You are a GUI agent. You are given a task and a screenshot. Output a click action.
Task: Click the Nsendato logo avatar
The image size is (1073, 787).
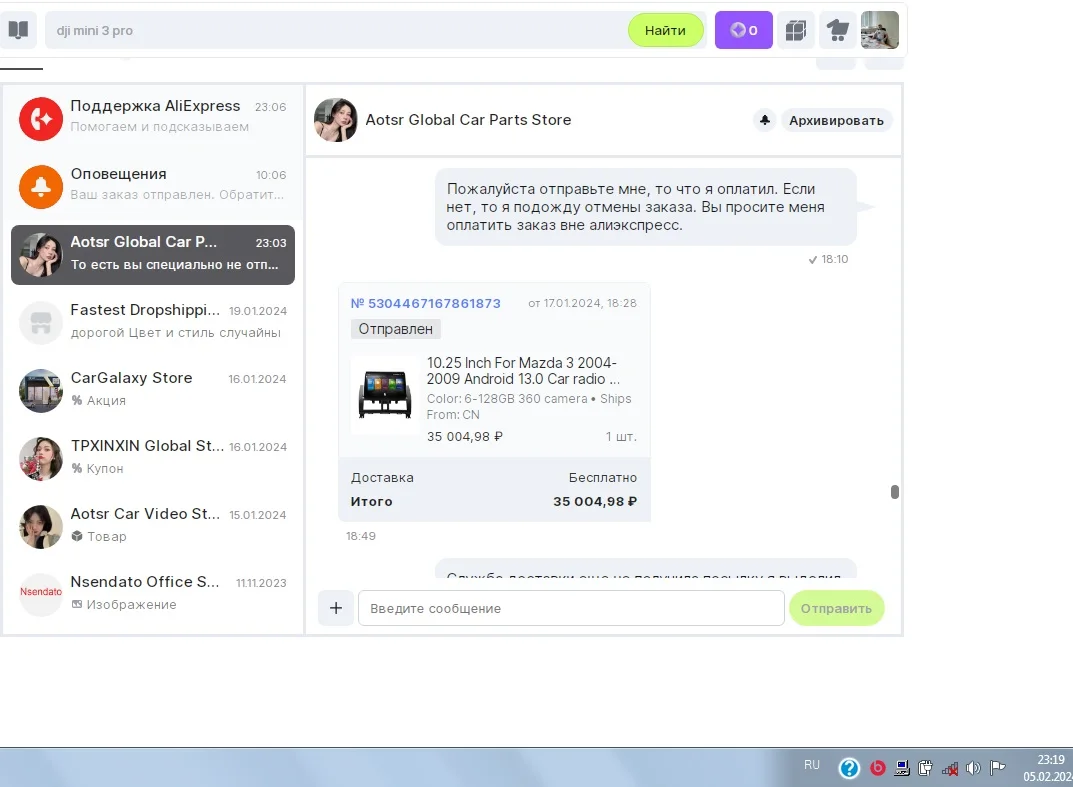(x=41, y=593)
